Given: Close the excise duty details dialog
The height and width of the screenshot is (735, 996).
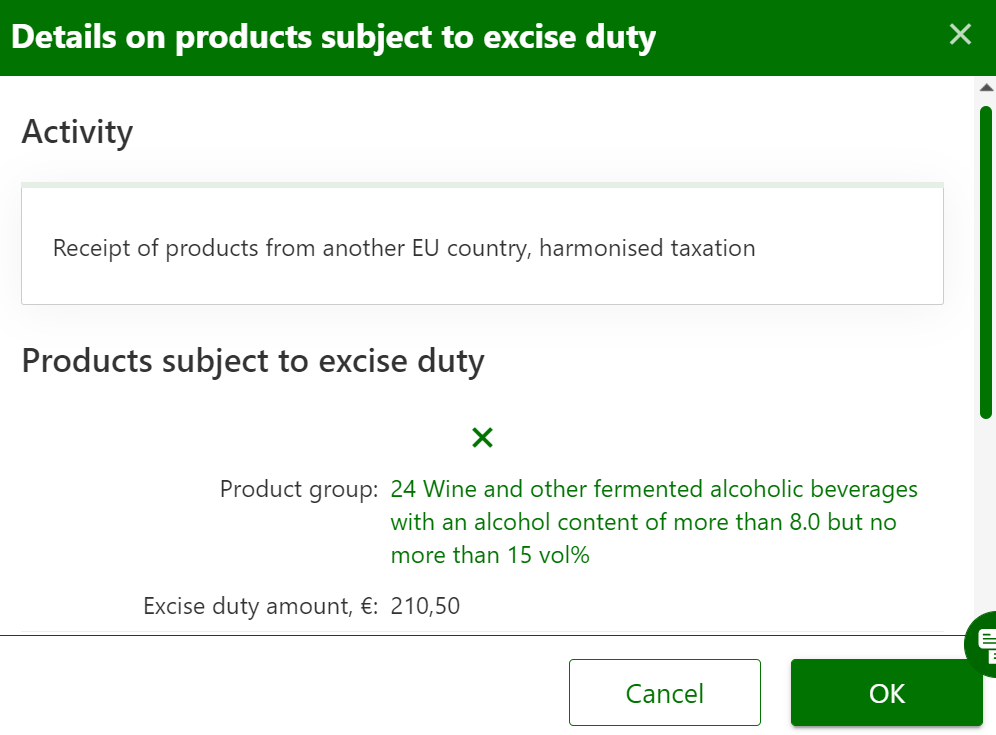Looking at the screenshot, I should [x=960, y=35].
